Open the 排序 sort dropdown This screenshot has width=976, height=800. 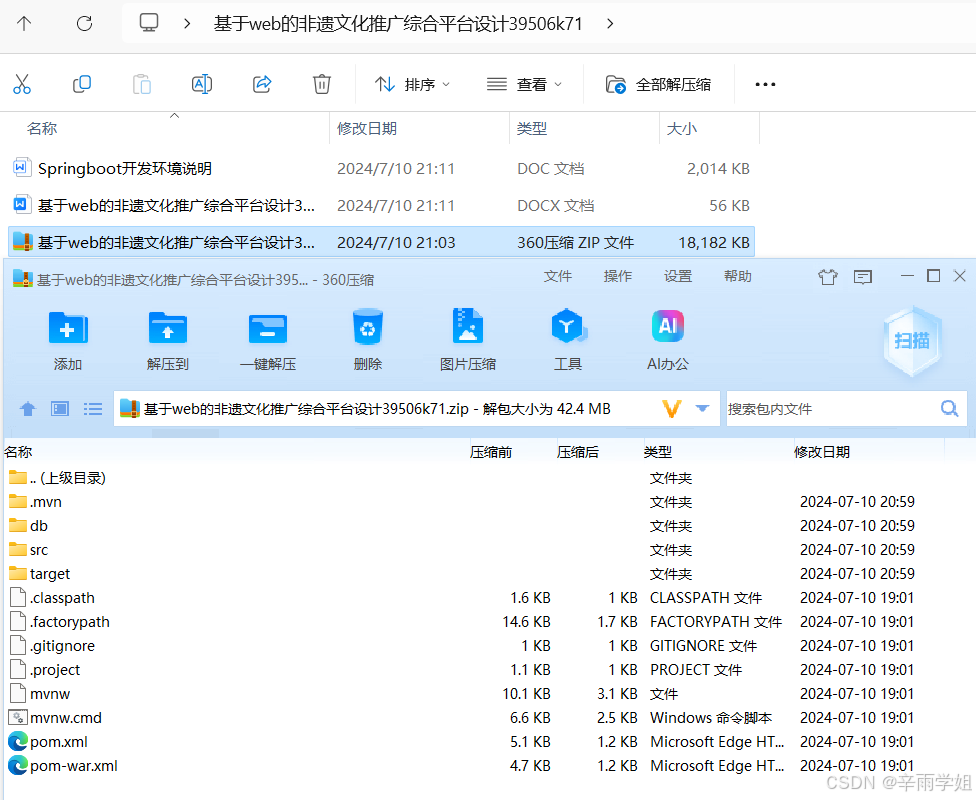(x=412, y=85)
